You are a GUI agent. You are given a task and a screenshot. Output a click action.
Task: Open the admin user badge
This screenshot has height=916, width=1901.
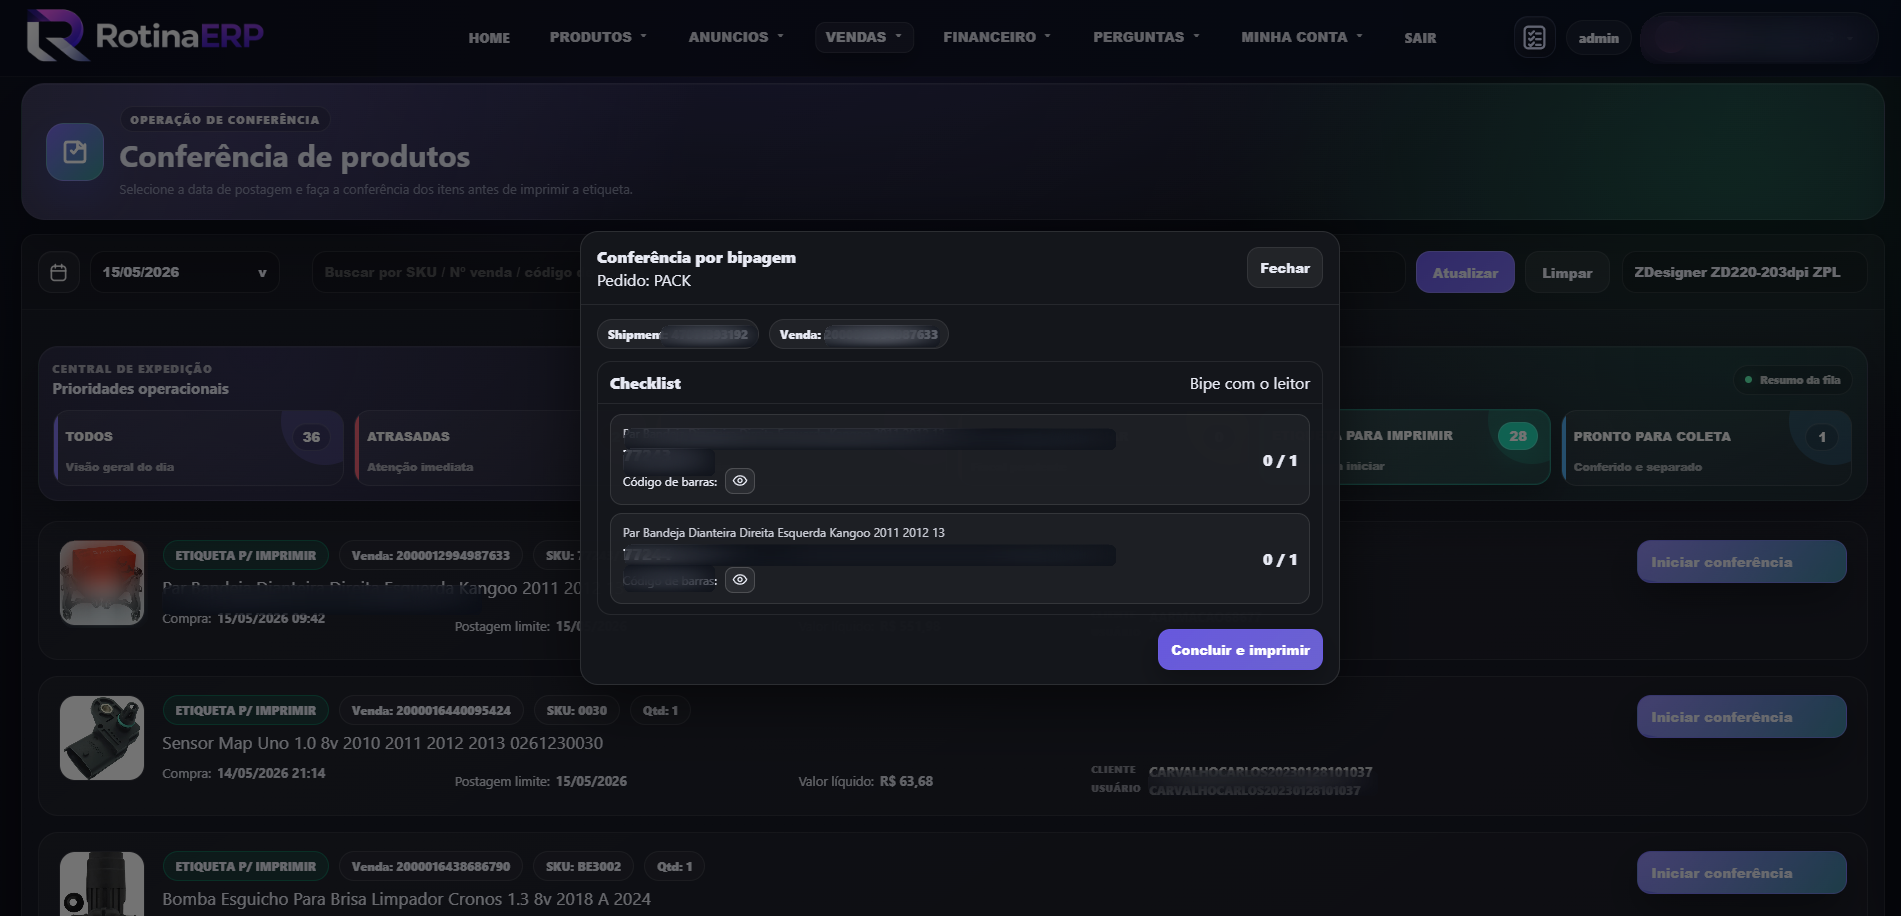pyautogui.click(x=1598, y=38)
